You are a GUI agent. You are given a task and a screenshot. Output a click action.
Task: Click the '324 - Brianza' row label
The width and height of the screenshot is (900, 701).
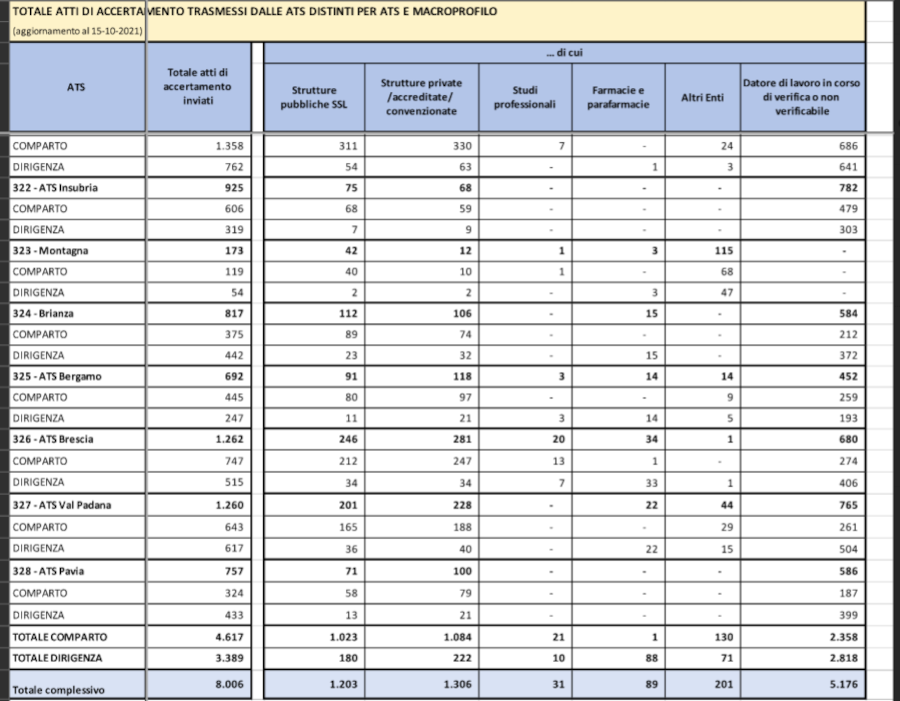pos(46,313)
